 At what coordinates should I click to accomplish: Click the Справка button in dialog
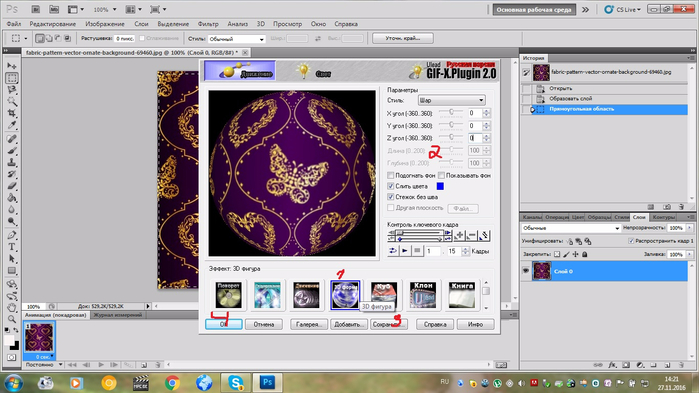(435, 324)
